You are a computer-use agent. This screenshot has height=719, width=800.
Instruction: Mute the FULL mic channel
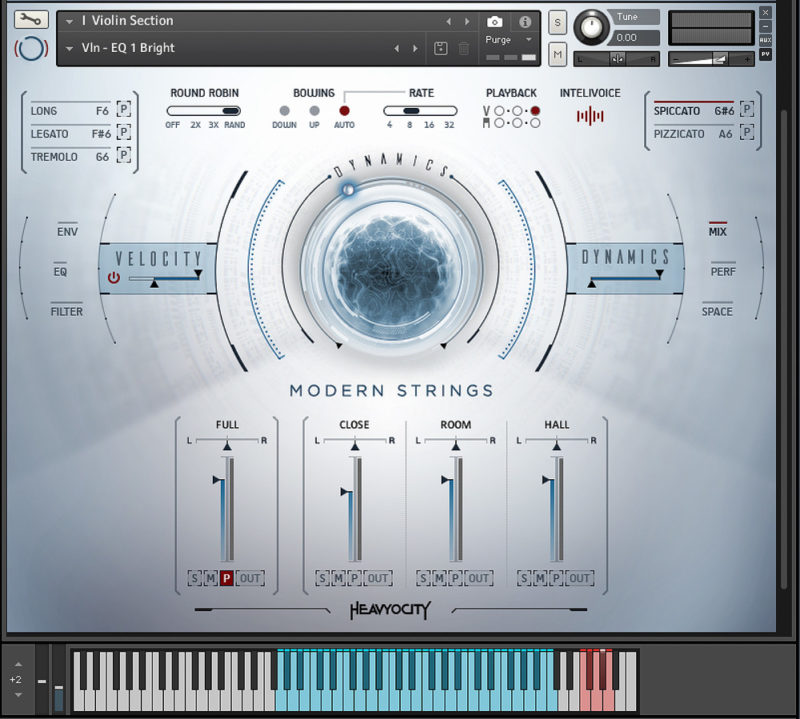tap(211, 578)
